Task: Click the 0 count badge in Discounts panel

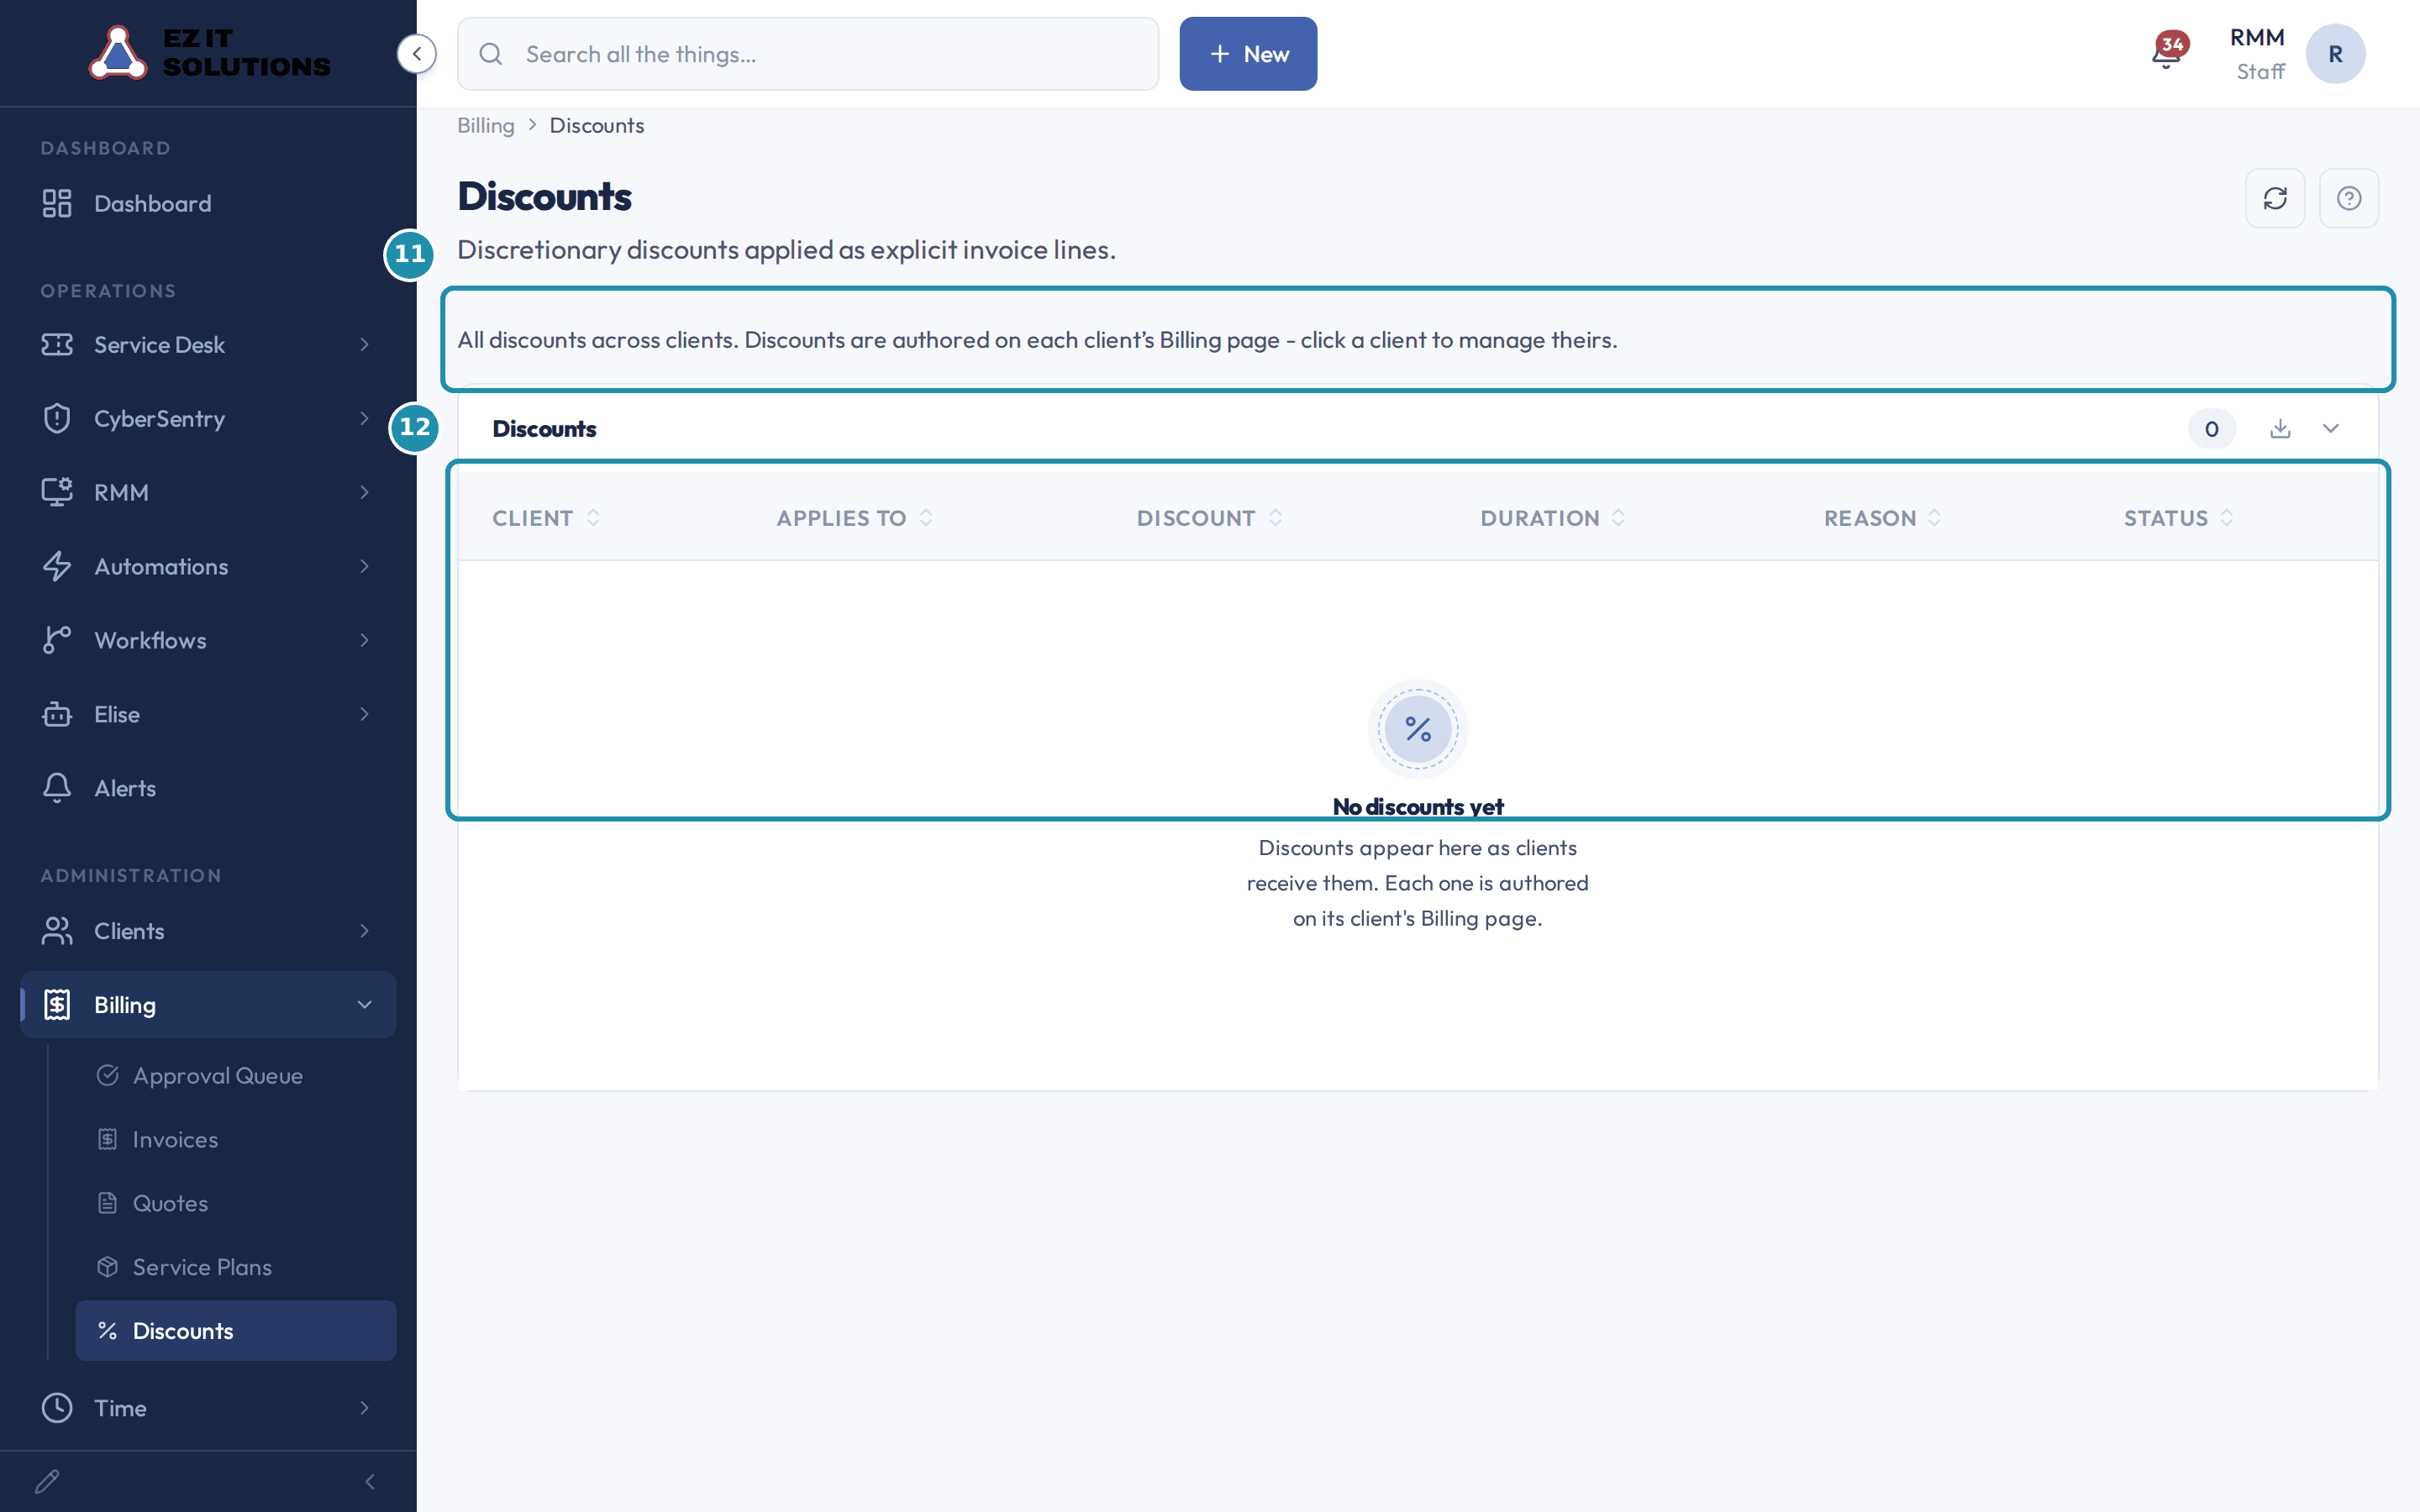Action: click(2212, 429)
